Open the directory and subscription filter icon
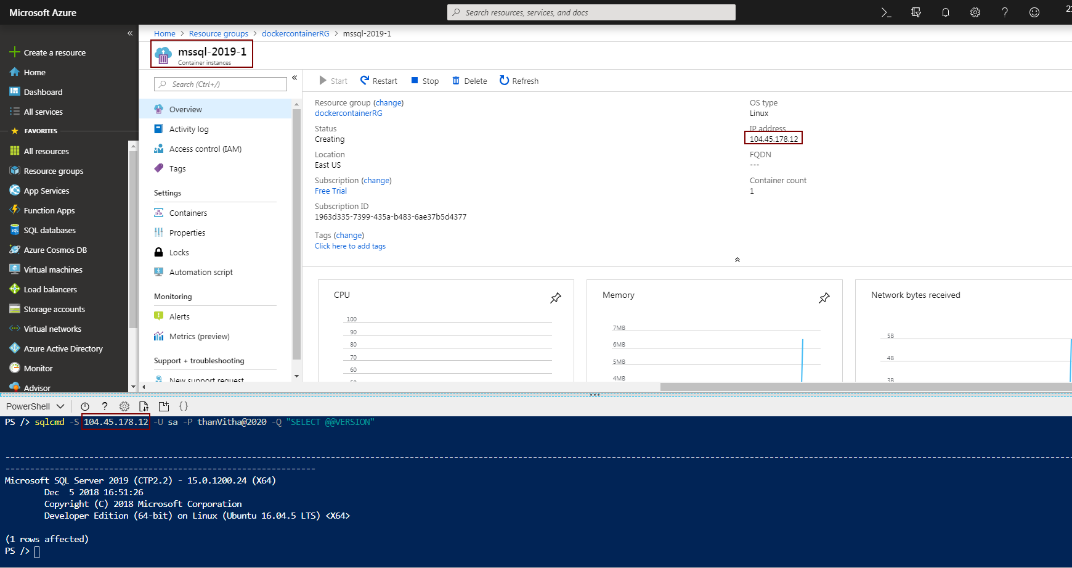This screenshot has width=1072, height=568. [916, 12]
